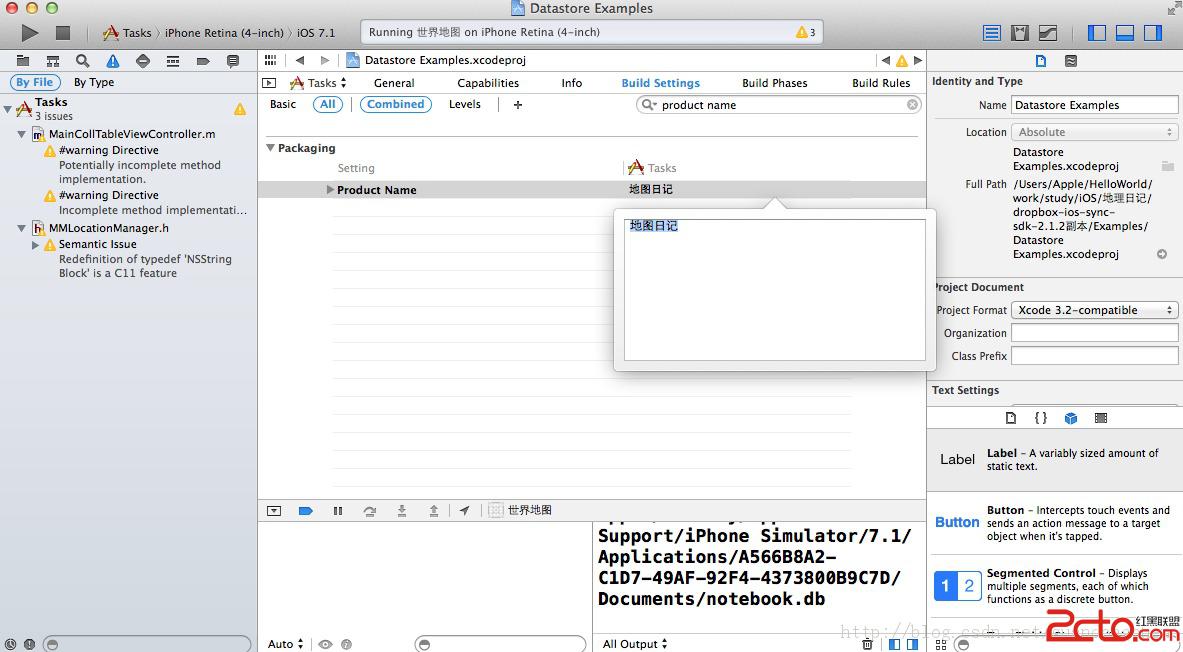Open the search navigator magnifier icon
This screenshot has width=1183, height=652.
click(83, 61)
